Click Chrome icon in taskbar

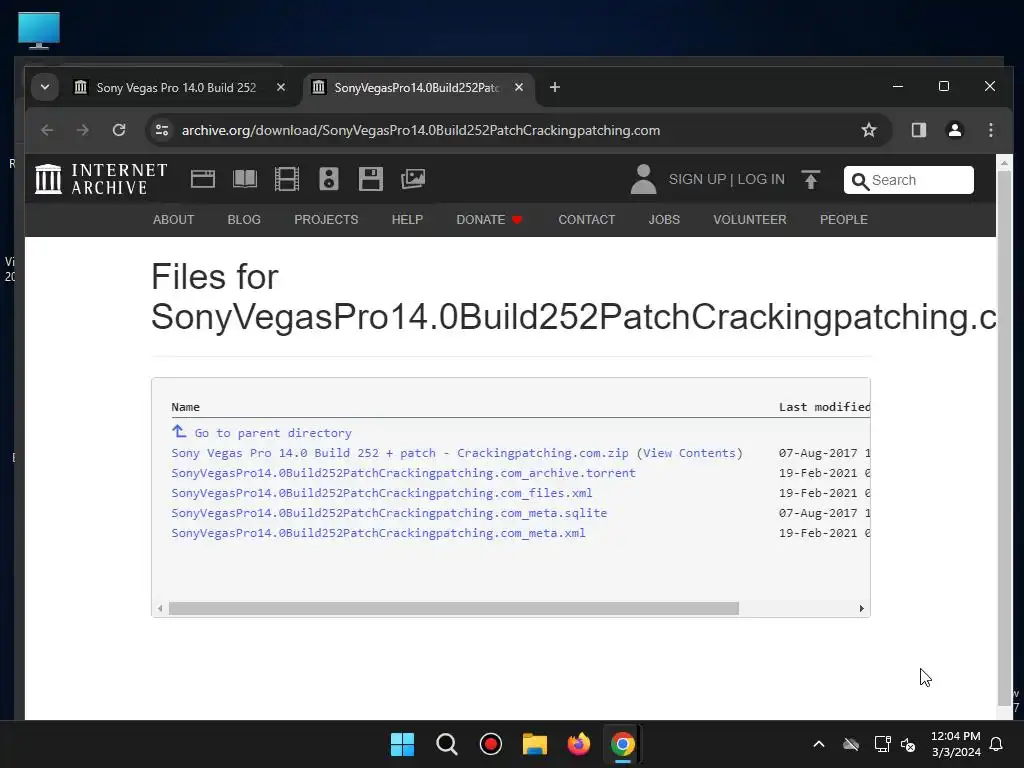[x=622, y=744]
